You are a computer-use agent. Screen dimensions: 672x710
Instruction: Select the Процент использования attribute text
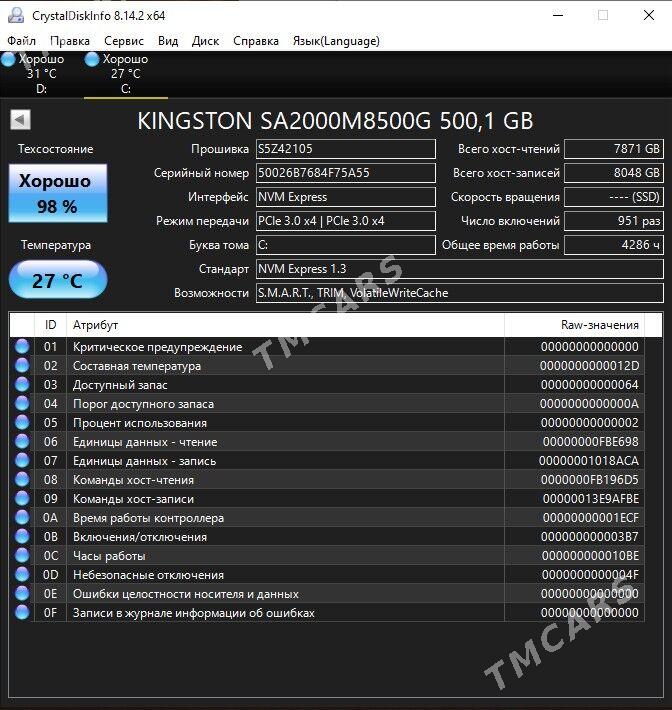(x=139, y=423)
